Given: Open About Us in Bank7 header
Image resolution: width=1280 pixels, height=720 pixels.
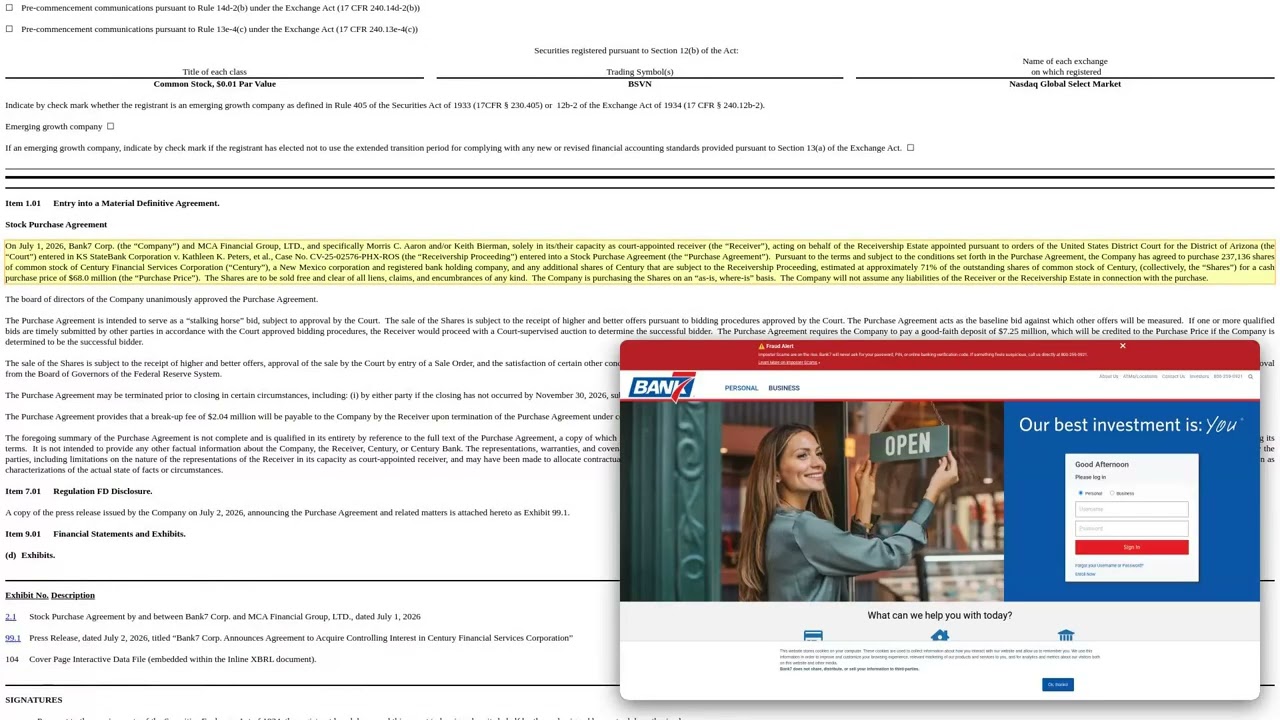Looking at the screenshot, I should click(1108, 377).
